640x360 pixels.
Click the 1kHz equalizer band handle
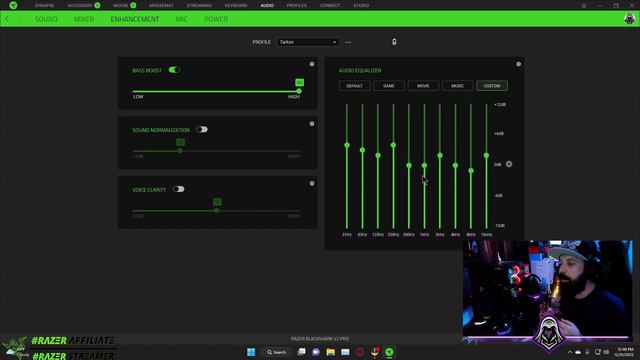click(424, 165)
